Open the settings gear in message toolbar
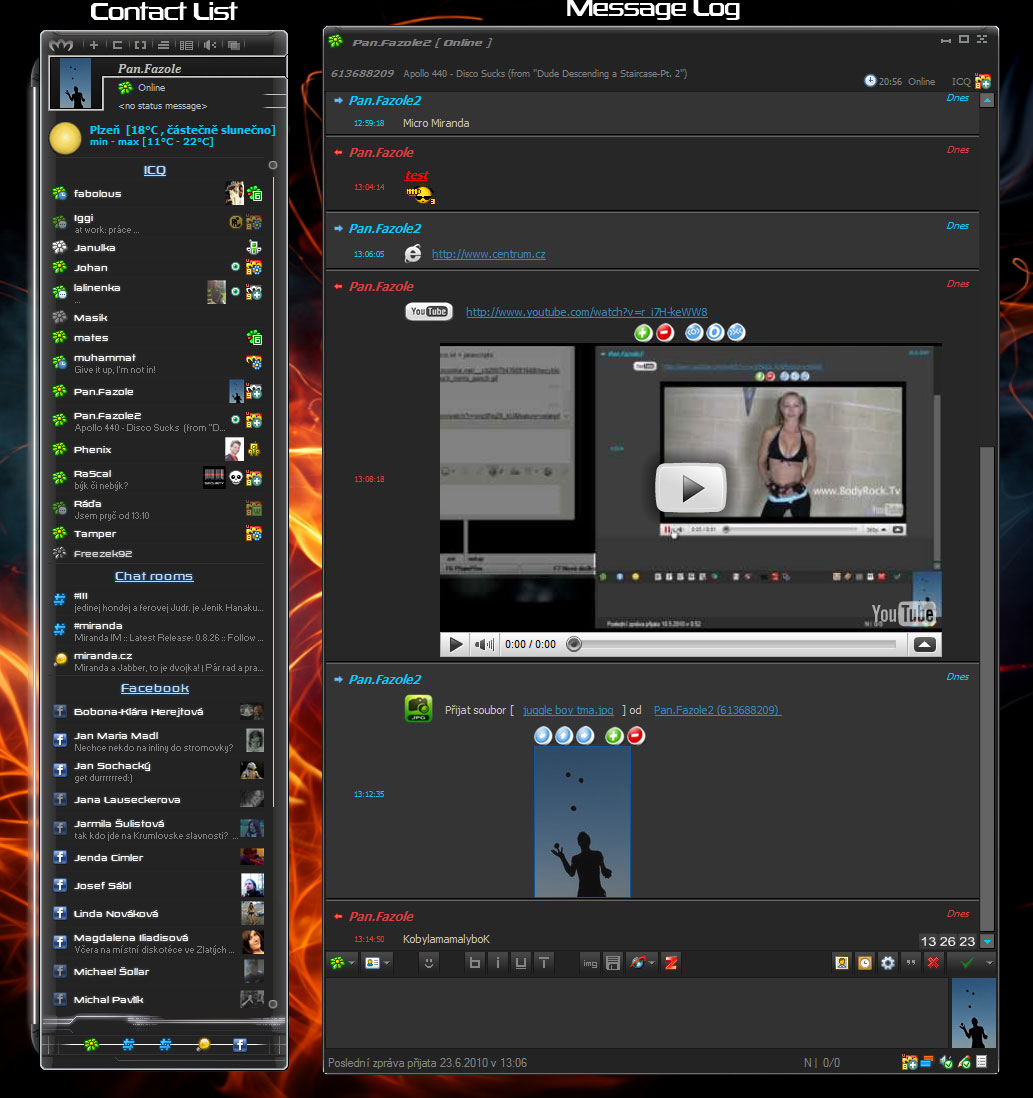The height and width of the screenshot is (1098, 1033). point(887,963)
